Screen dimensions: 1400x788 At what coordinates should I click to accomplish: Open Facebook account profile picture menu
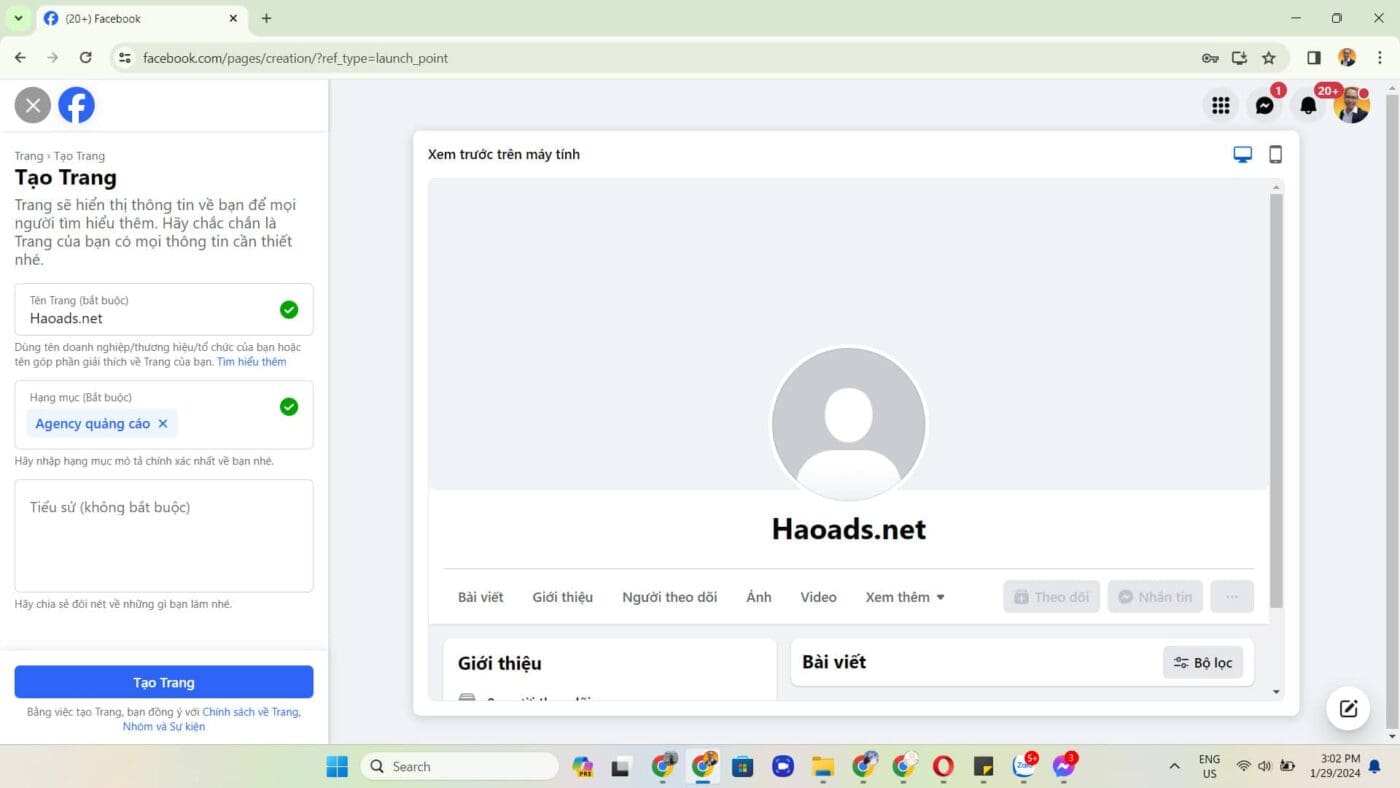pyautogui.click(x=1352, y=105)
